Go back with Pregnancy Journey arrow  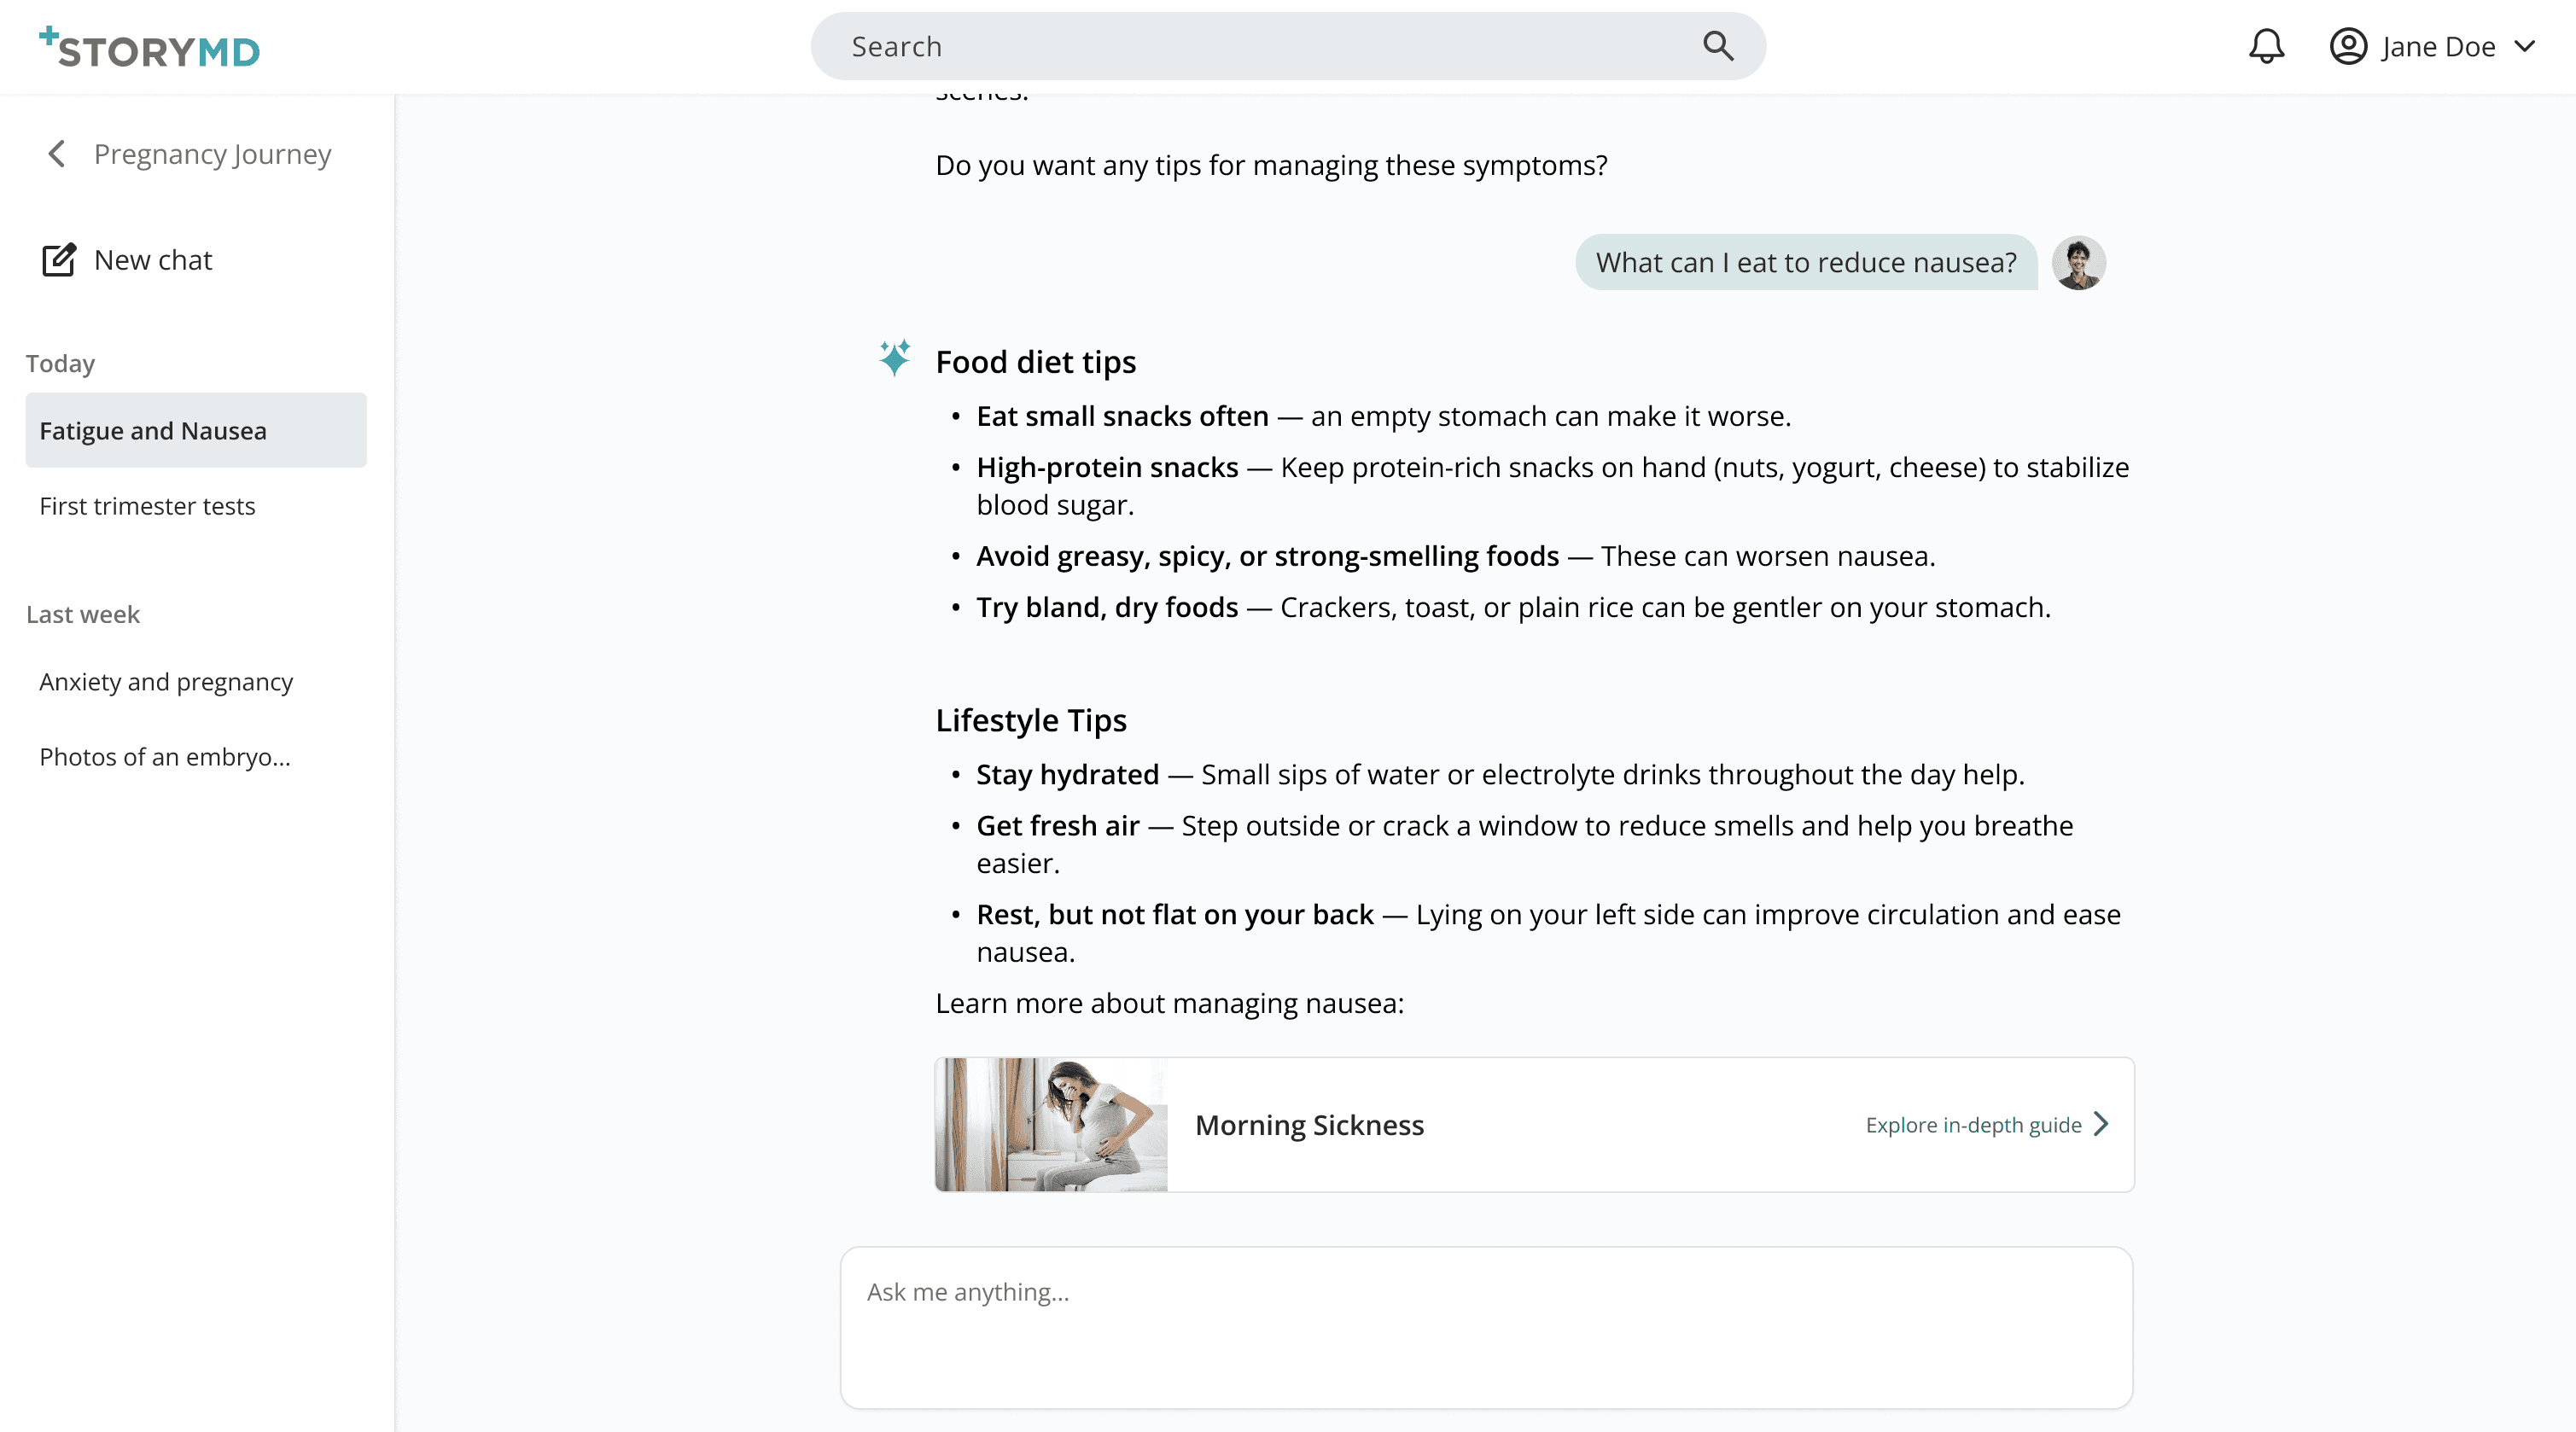[x=57, y=154]
